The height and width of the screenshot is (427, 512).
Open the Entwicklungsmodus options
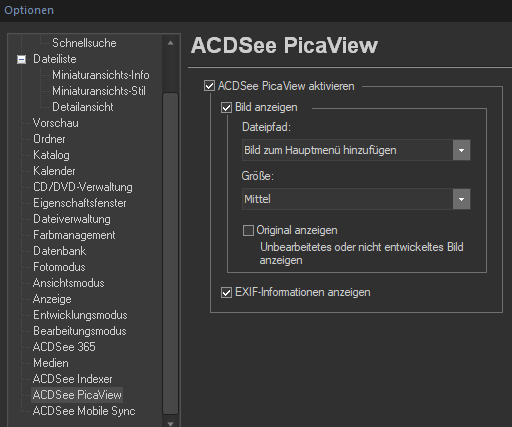[80, 315]
